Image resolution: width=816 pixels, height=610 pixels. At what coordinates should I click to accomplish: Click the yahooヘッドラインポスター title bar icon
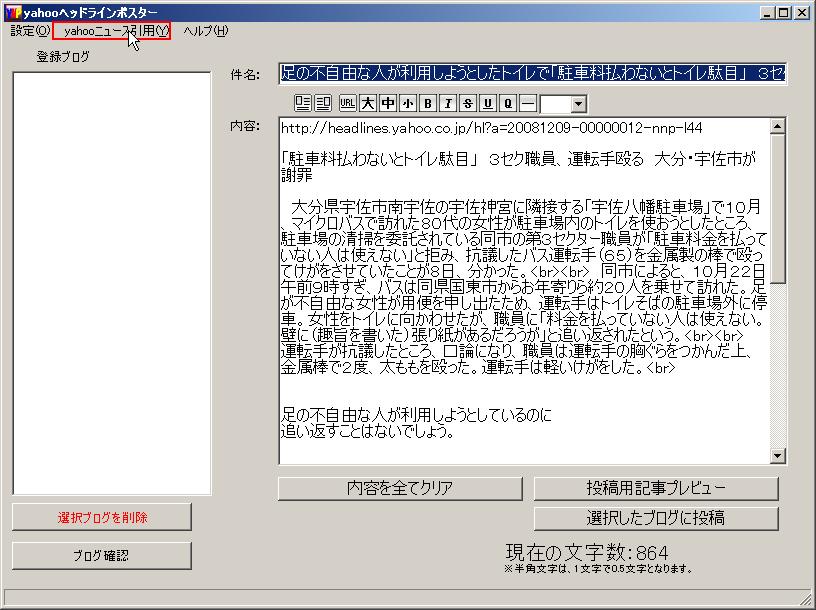(13, 12)
